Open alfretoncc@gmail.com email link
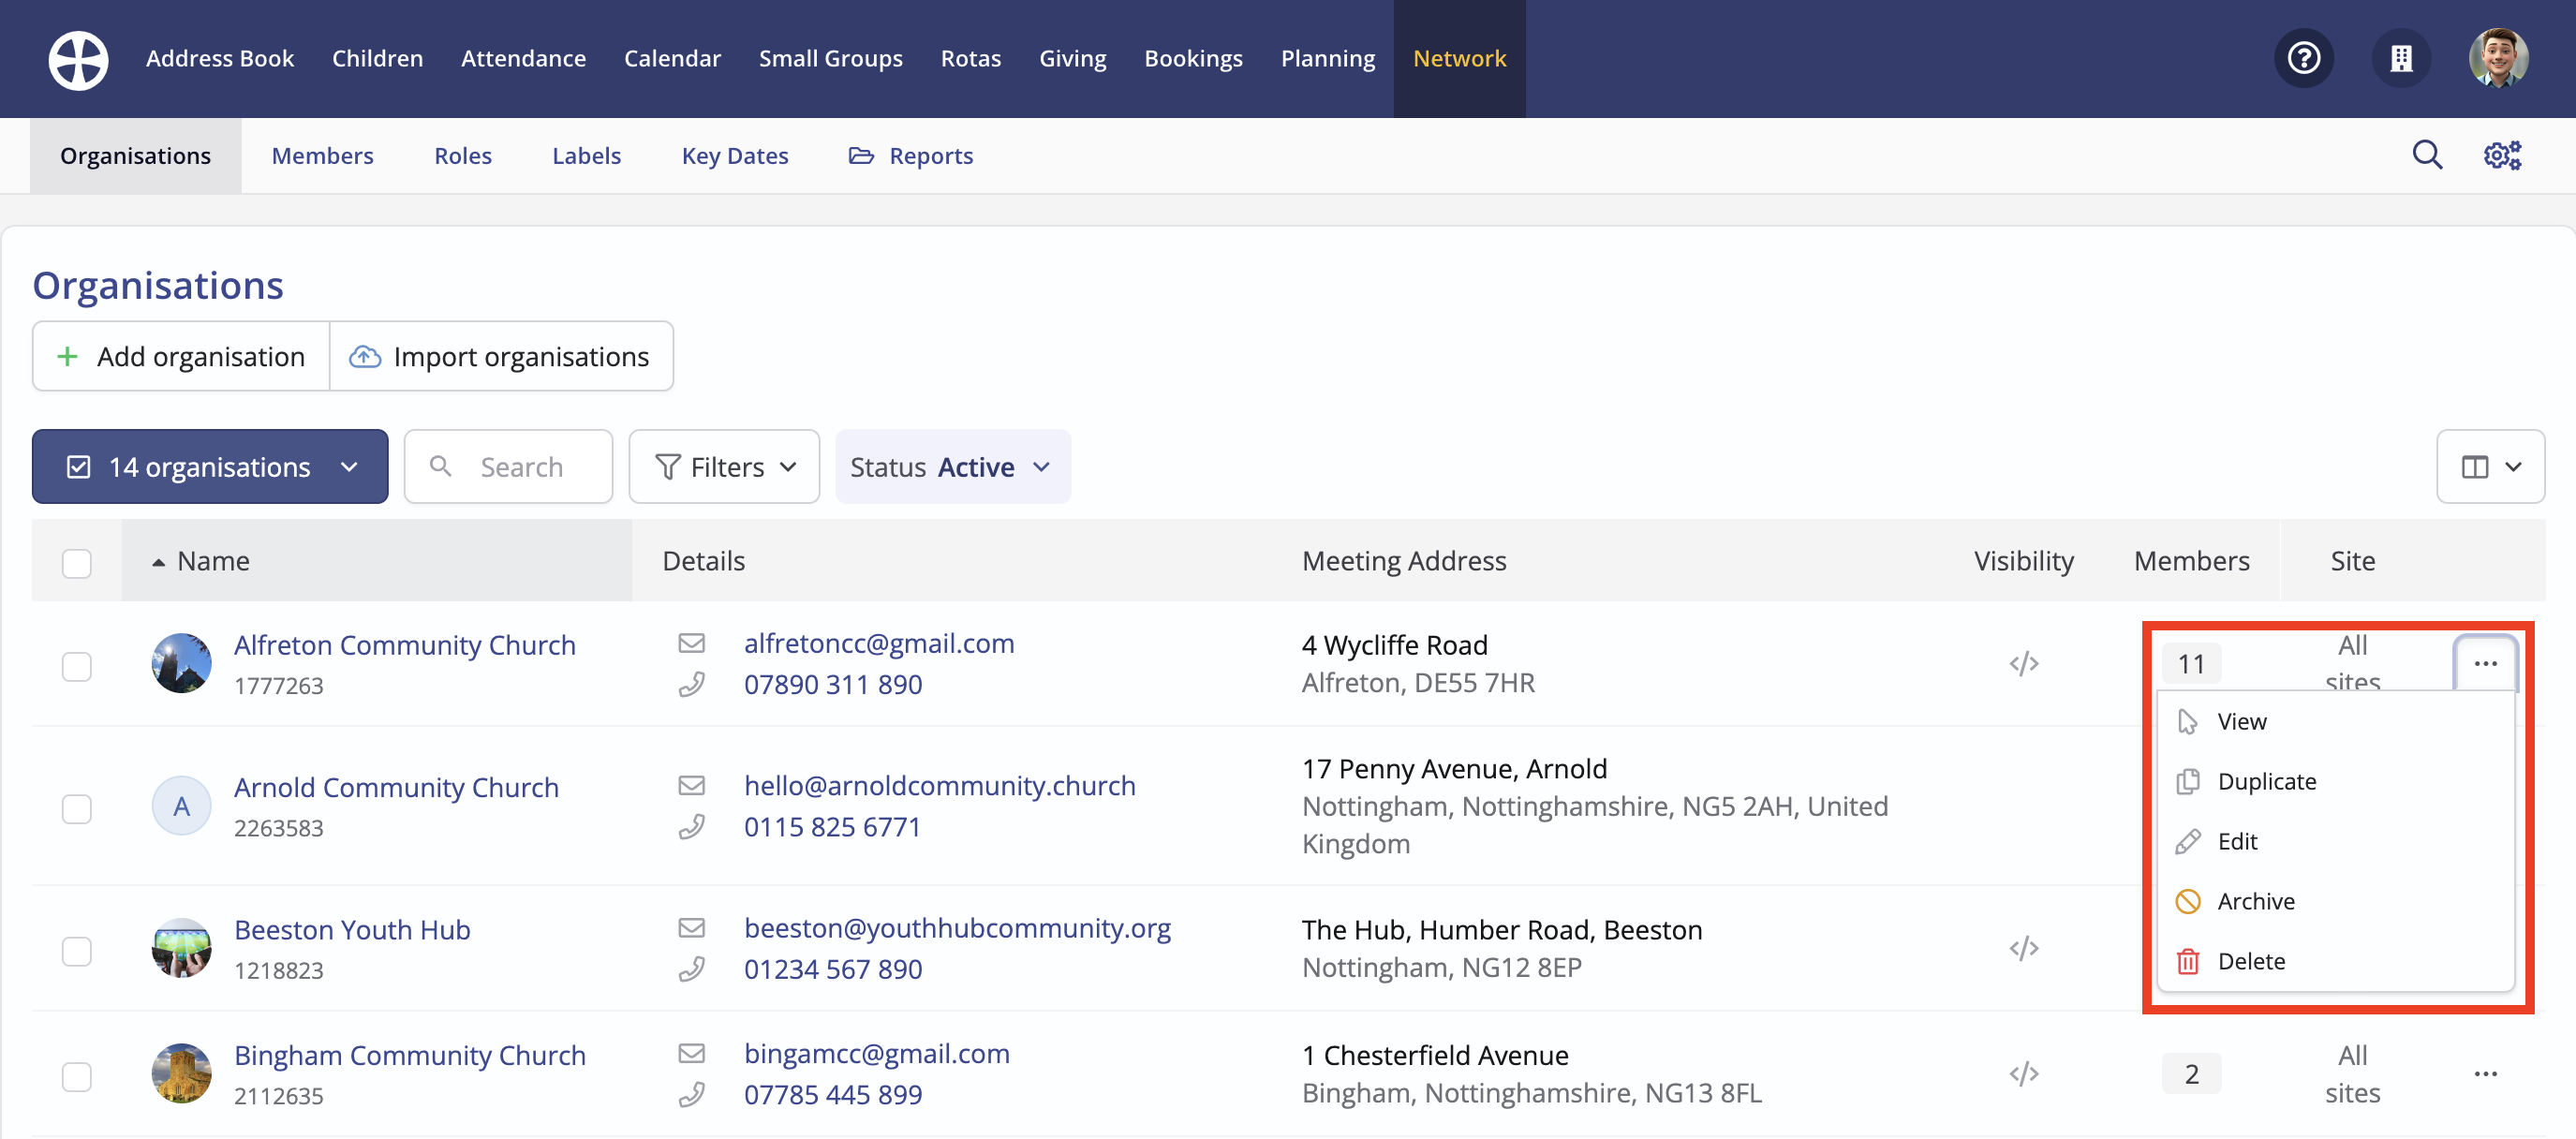Viewport: 2576px width, 1139px height. tap(878, 643)
